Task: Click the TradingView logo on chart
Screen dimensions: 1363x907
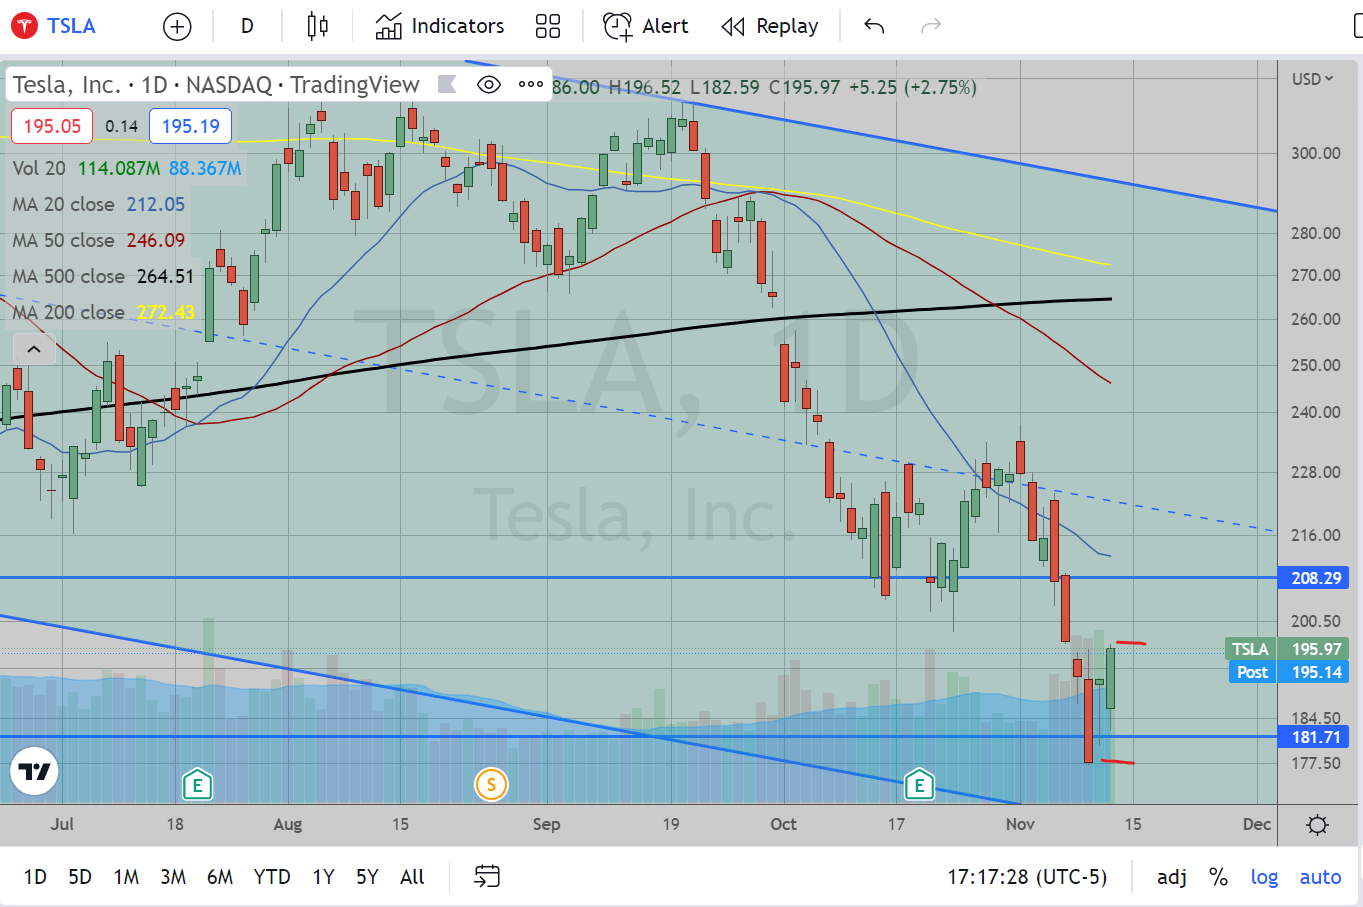Action: pos(34,771)
